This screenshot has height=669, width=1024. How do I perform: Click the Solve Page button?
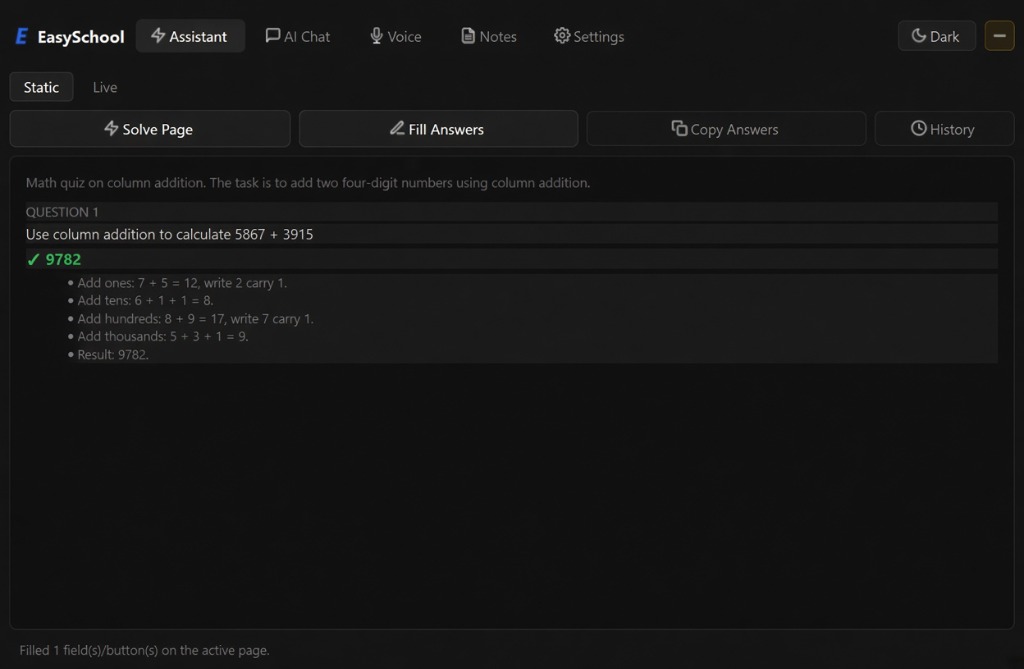(x=150, y=129)
